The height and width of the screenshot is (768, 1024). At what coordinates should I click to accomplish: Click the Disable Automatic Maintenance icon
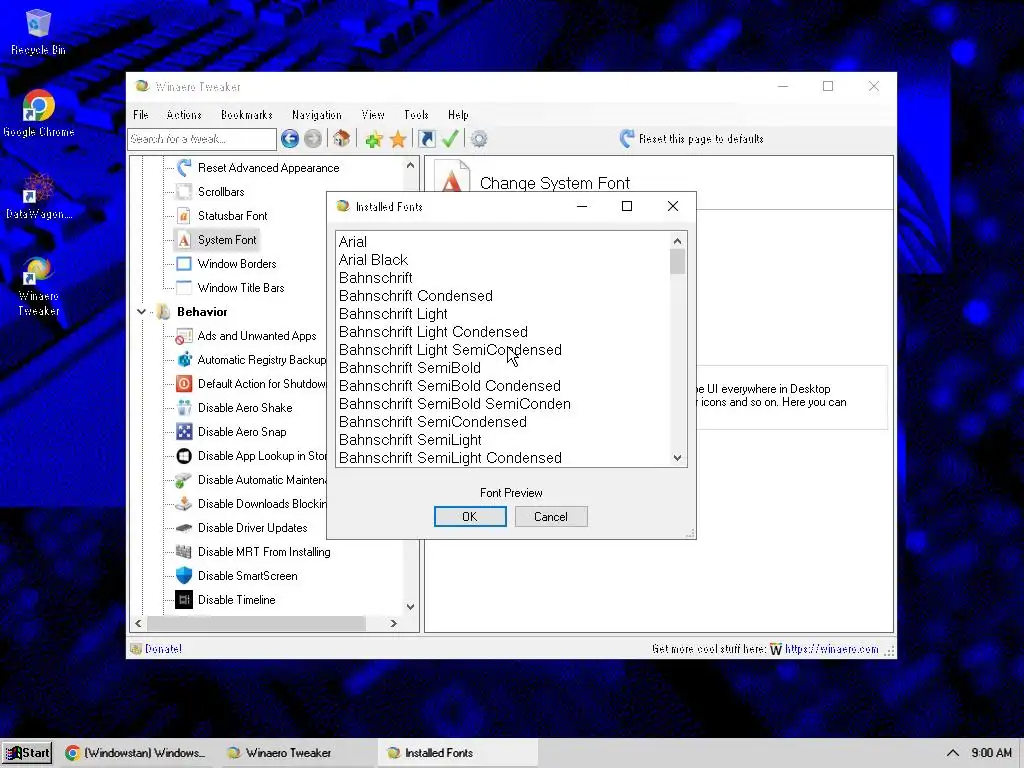(184, 480)
